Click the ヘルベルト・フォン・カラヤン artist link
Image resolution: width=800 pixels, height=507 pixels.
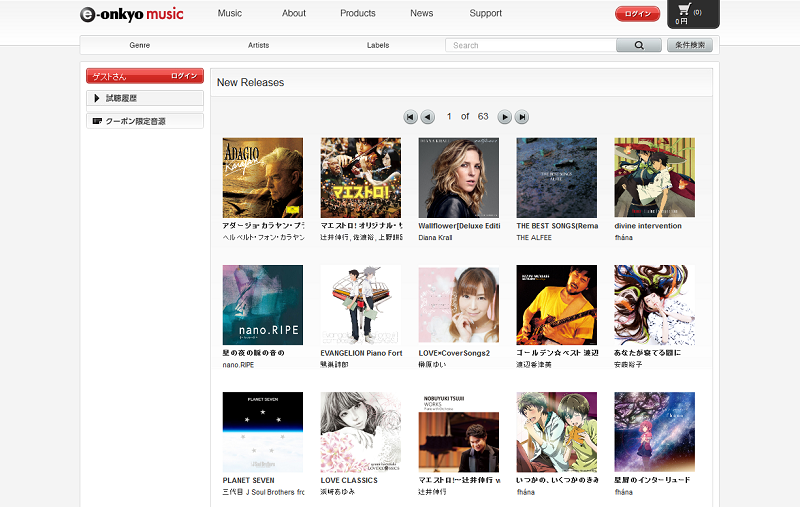click(263, 238)
